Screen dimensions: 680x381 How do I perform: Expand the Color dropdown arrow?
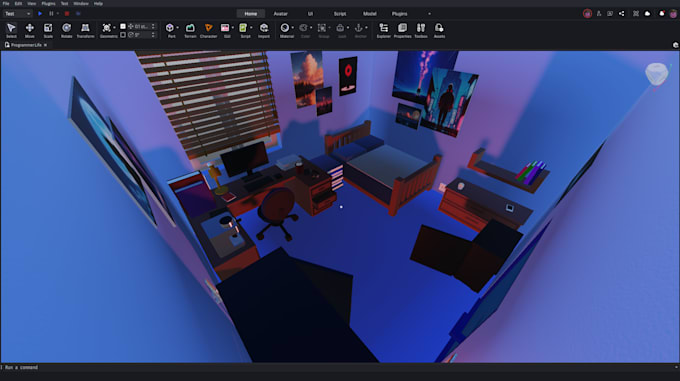311,28
